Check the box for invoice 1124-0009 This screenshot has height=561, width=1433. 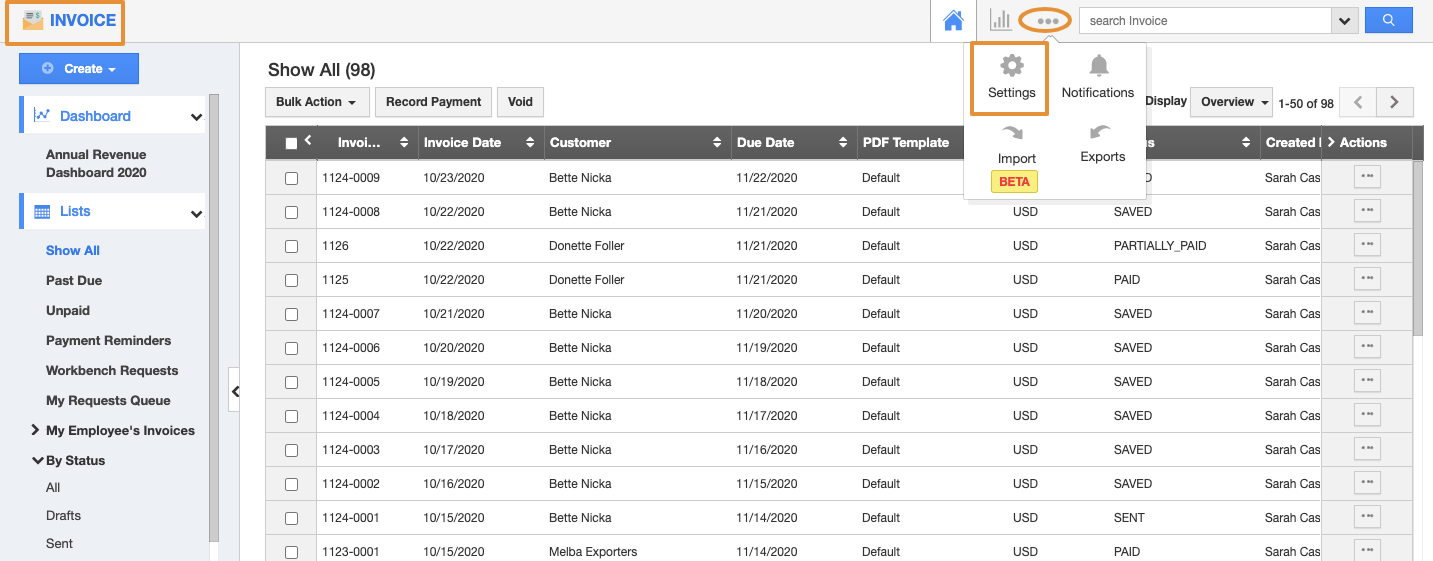[291, 178]
